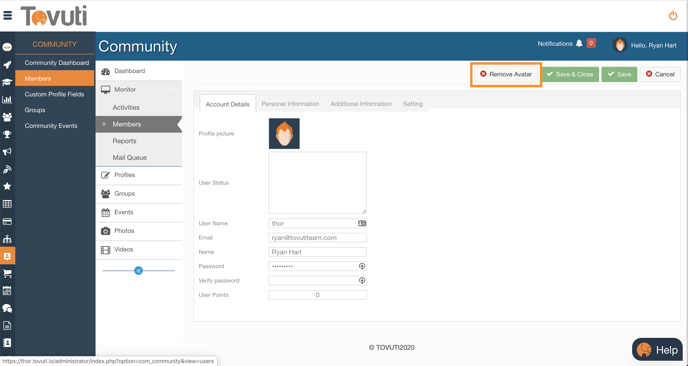Click the document sidebar icon
Image resolution: width=688 pixels, height=366 pixels.
pyautogui.click(x=7, y=326)
